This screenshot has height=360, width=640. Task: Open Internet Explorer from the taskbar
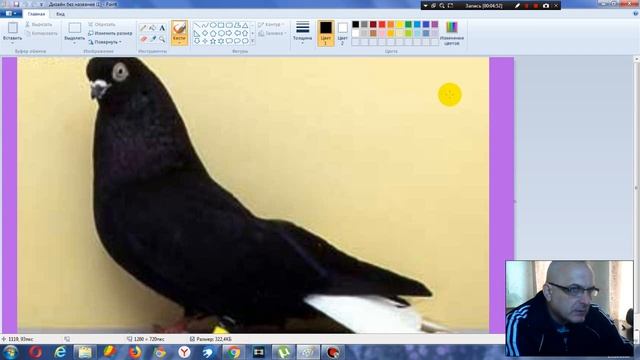point(60,352)
